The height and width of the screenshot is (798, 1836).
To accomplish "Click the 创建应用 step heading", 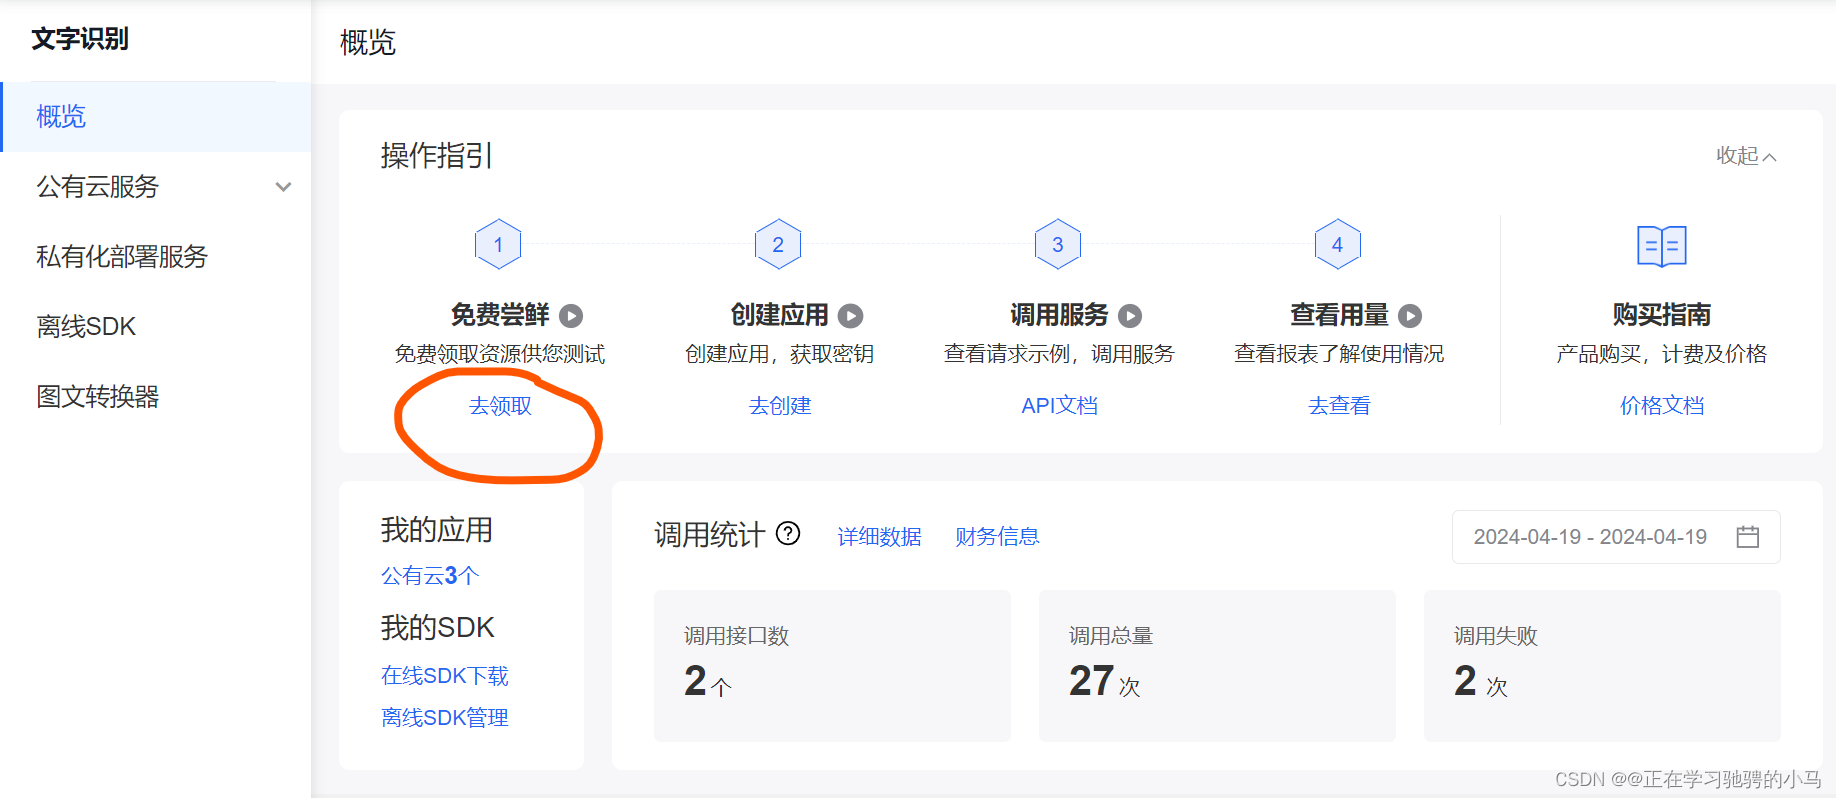I will 780,315.
